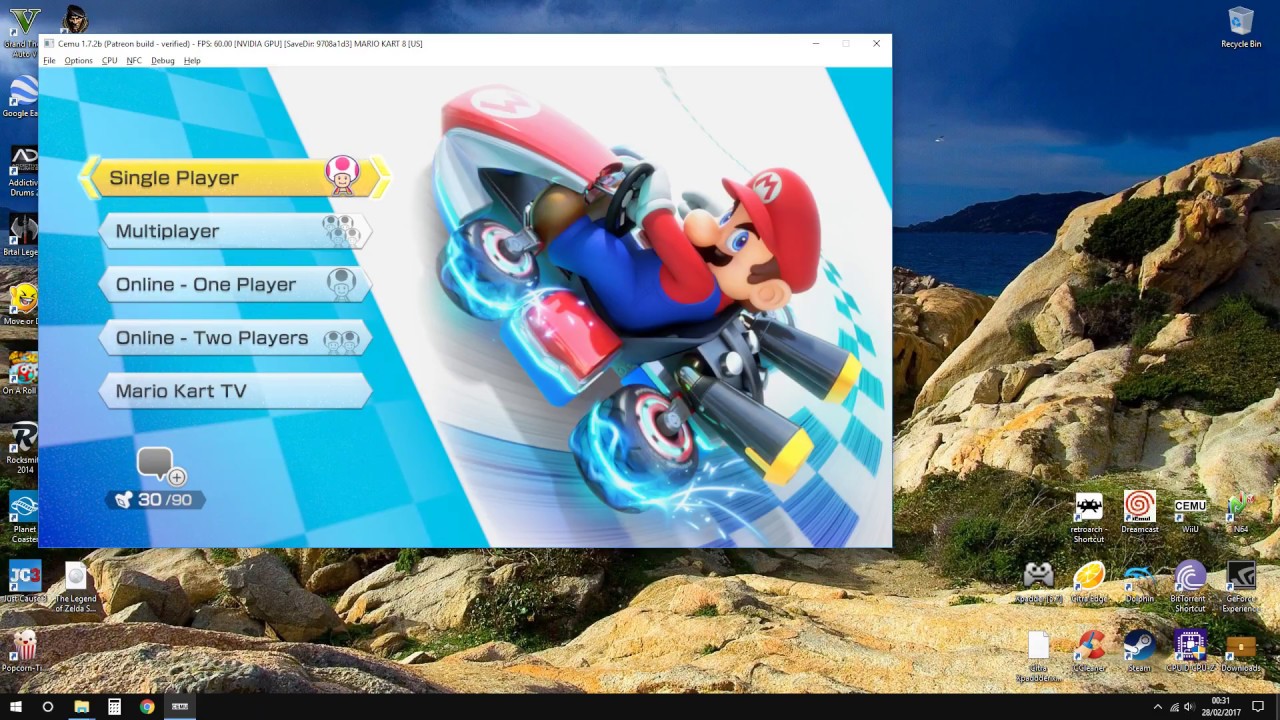Open the network status tray icon
The image size is (1280, 720).
(x=1175, y=706)
